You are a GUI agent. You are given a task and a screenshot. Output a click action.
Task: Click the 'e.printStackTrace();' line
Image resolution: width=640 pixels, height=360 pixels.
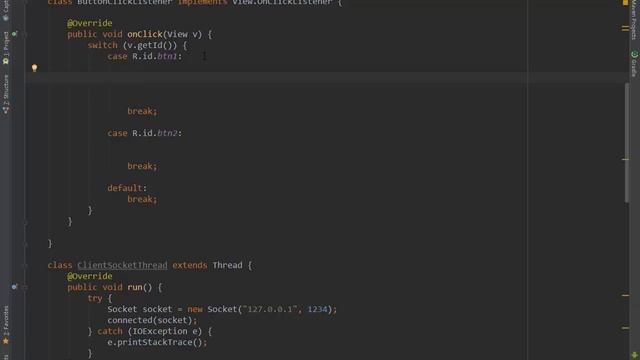click(x=157, y=342)
